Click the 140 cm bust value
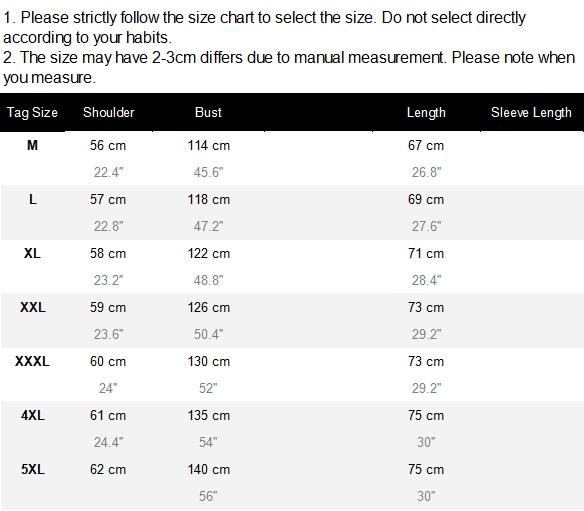584x511 pixels. coord(209,469)
